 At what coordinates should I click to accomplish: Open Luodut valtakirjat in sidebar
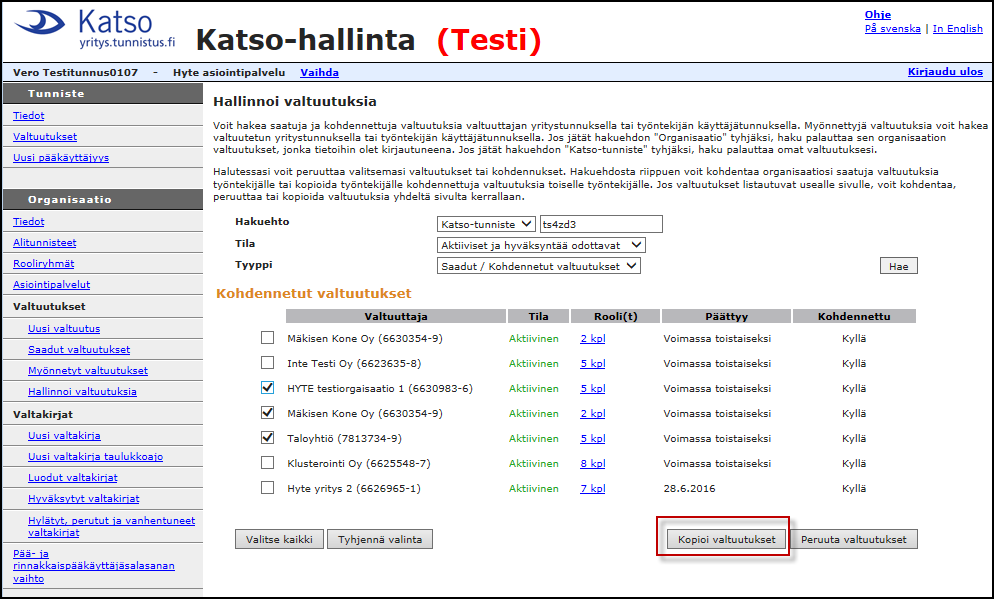pos(72,477)
